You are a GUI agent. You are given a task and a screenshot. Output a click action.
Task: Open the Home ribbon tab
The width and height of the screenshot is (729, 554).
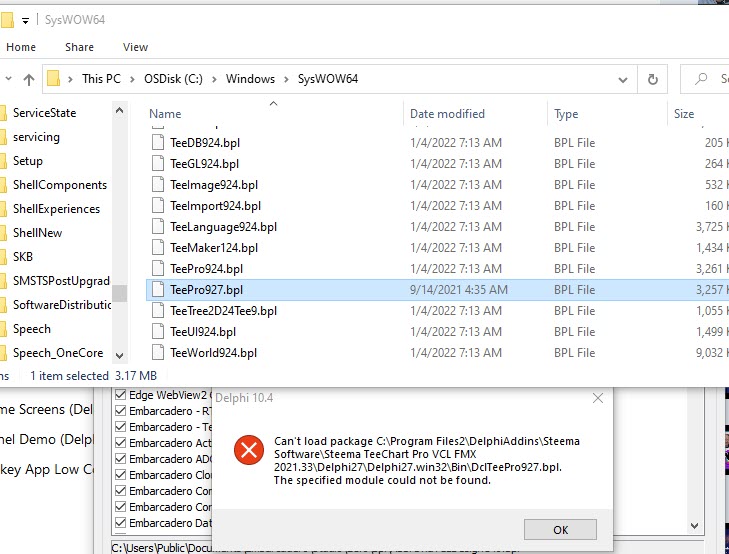pyautogui.click(x=21, y=47)
